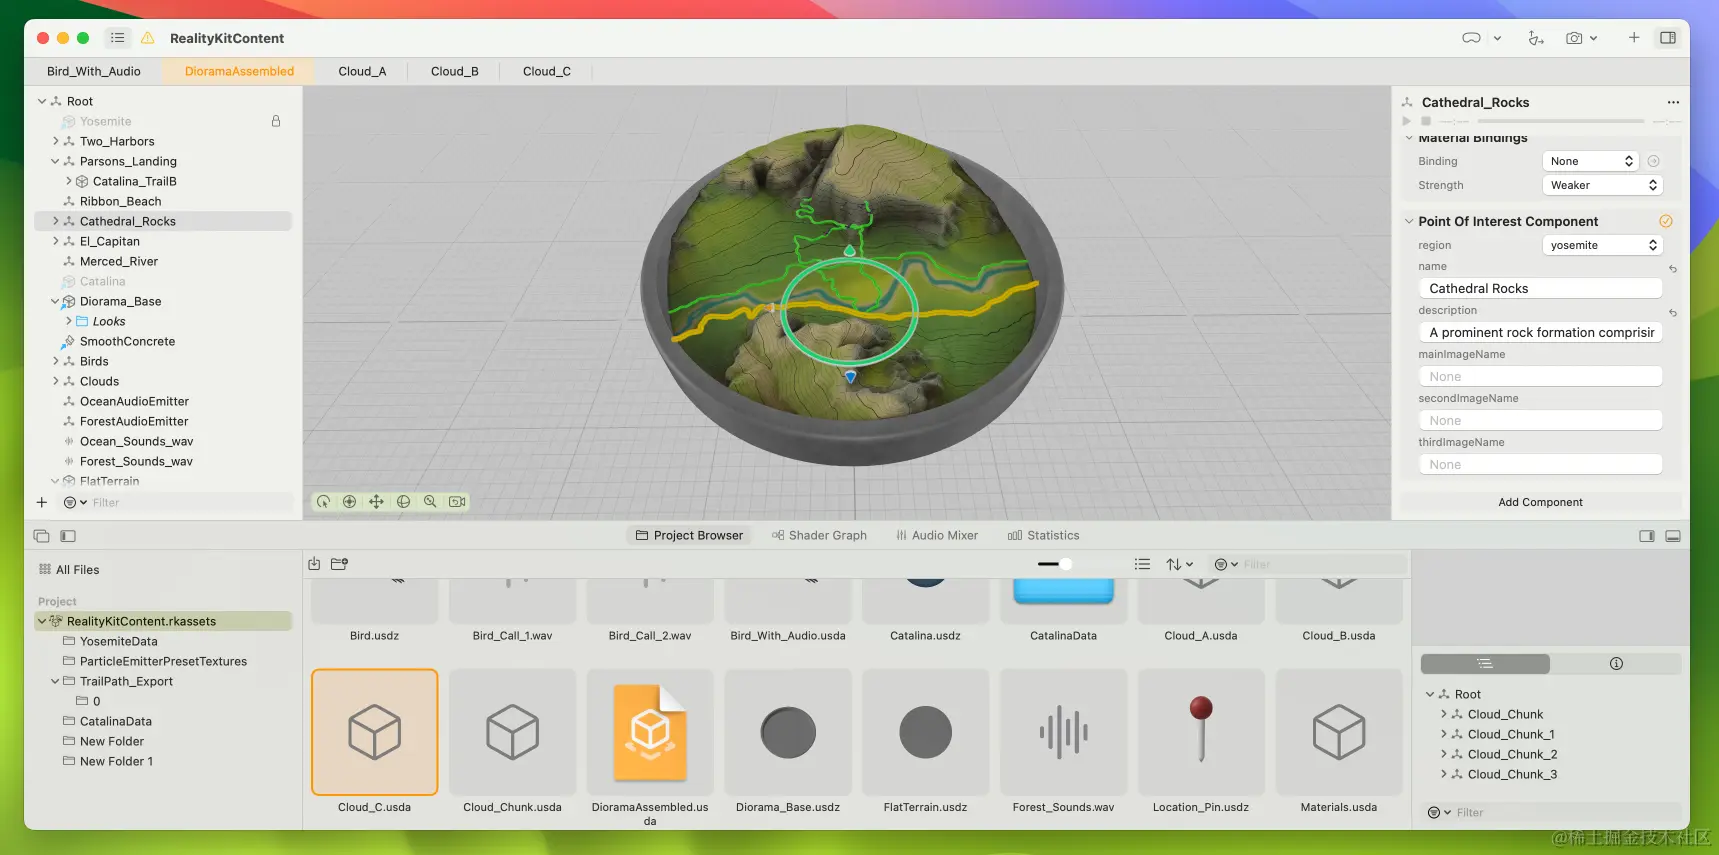Open the Strength Weaker dropdown

(x=1603, y=185)
